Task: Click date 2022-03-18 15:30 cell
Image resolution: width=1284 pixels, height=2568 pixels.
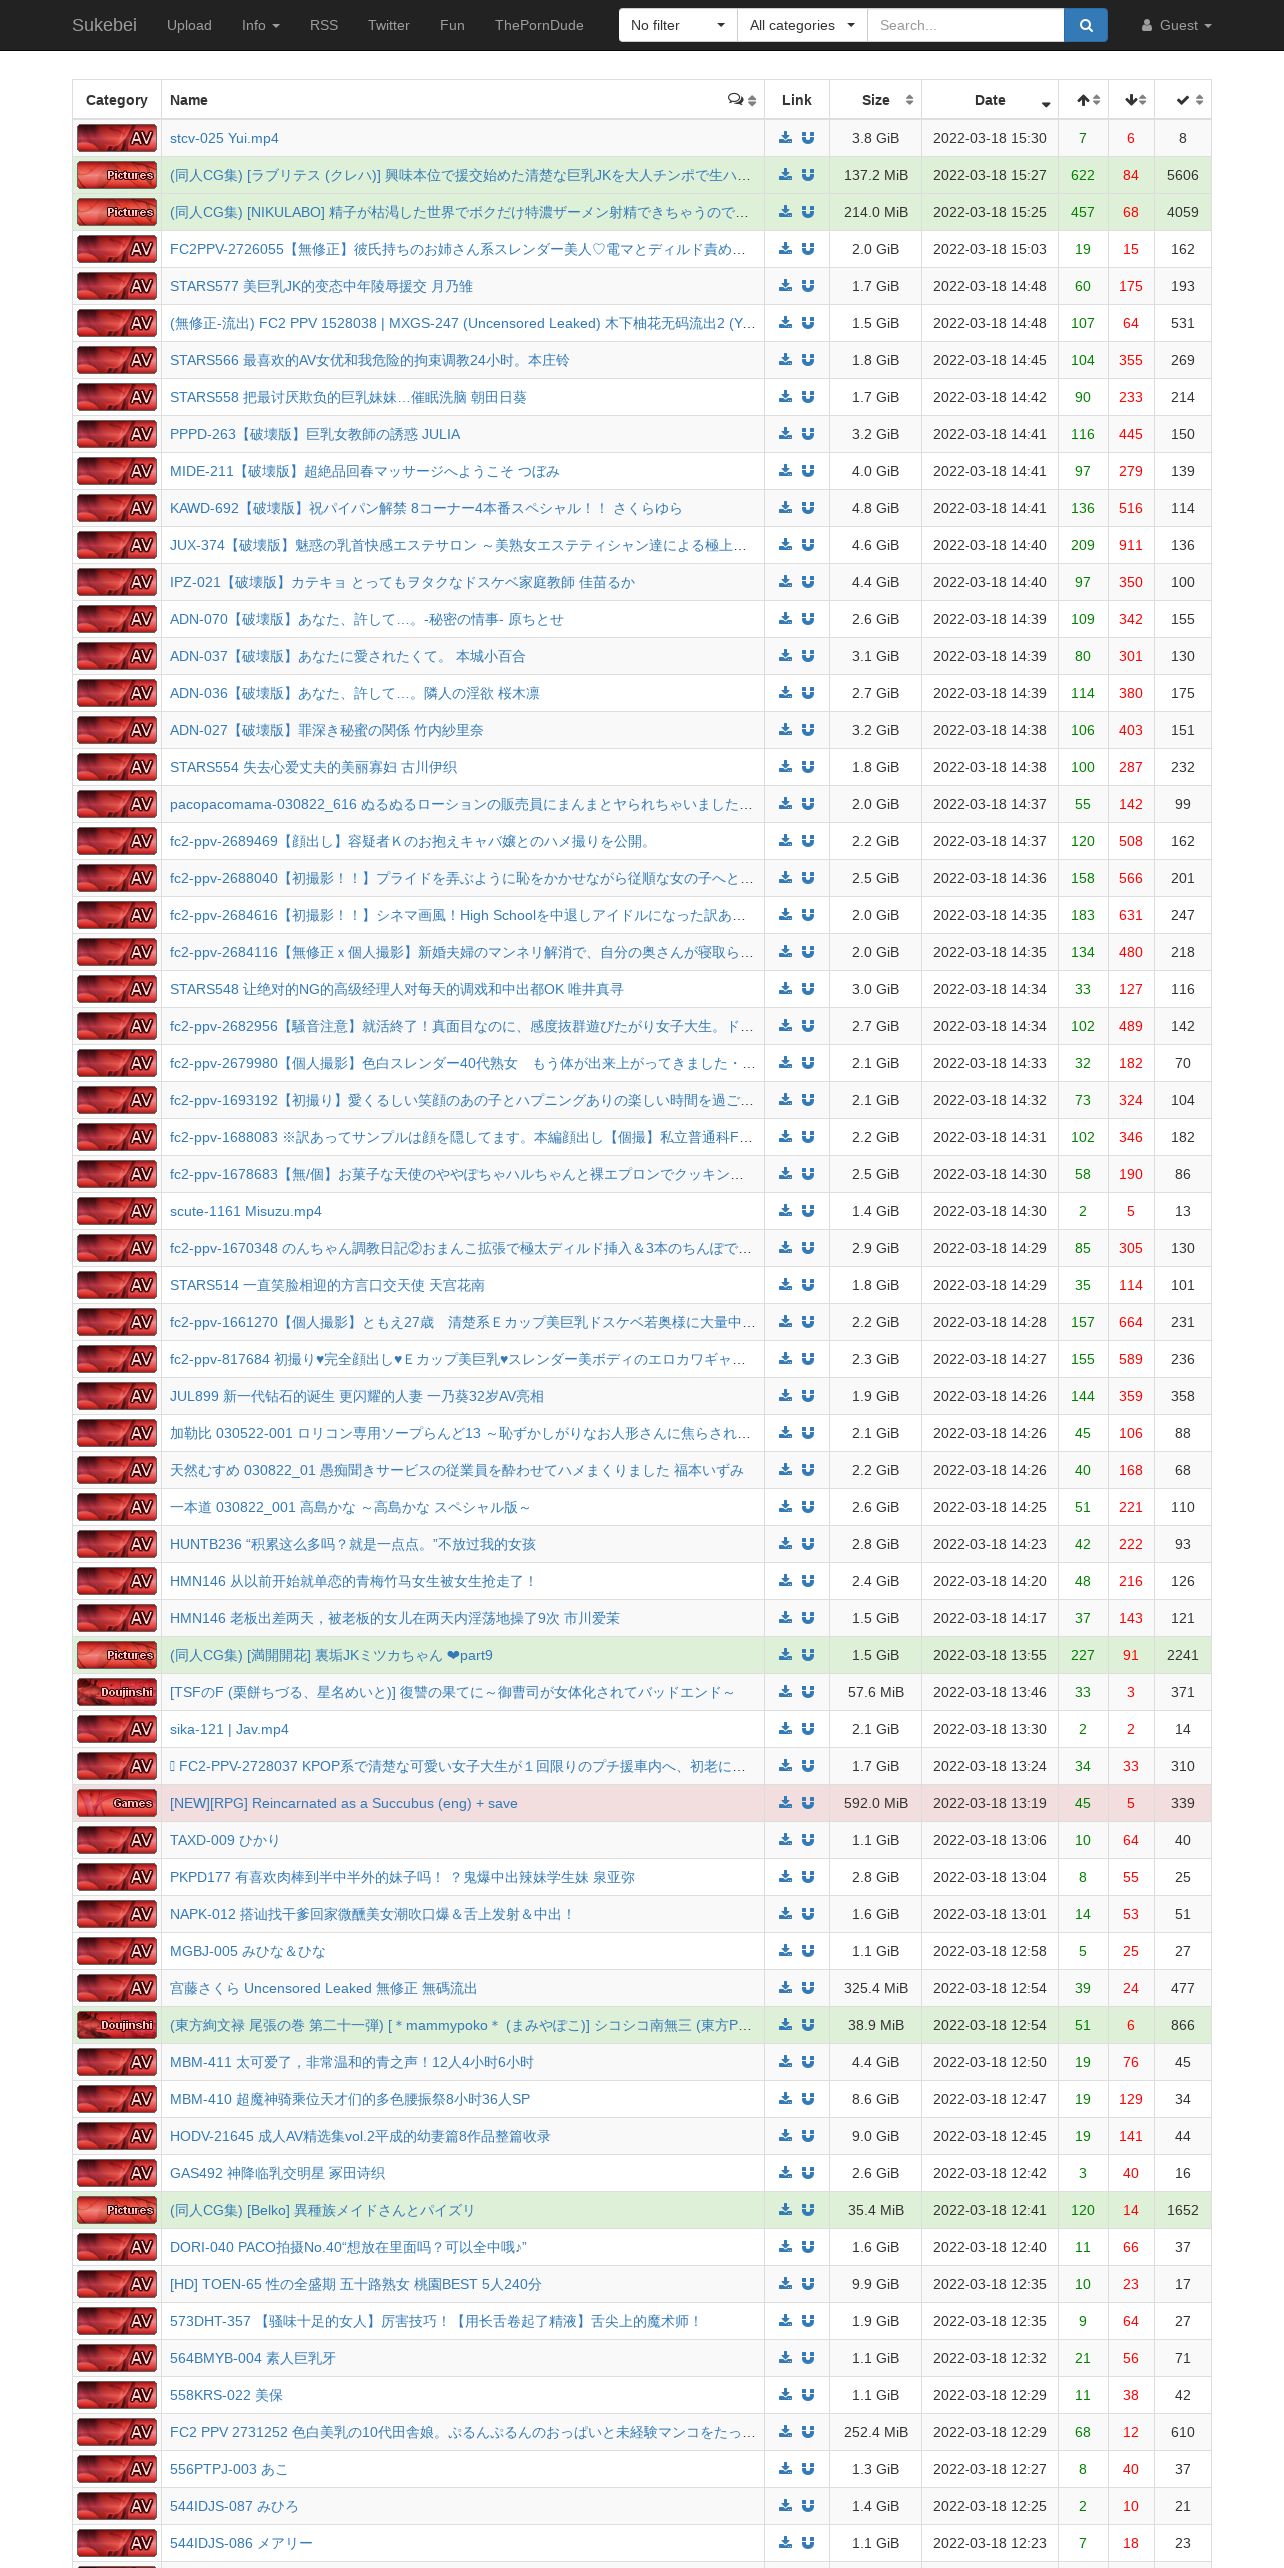Action: click(990, 138)
